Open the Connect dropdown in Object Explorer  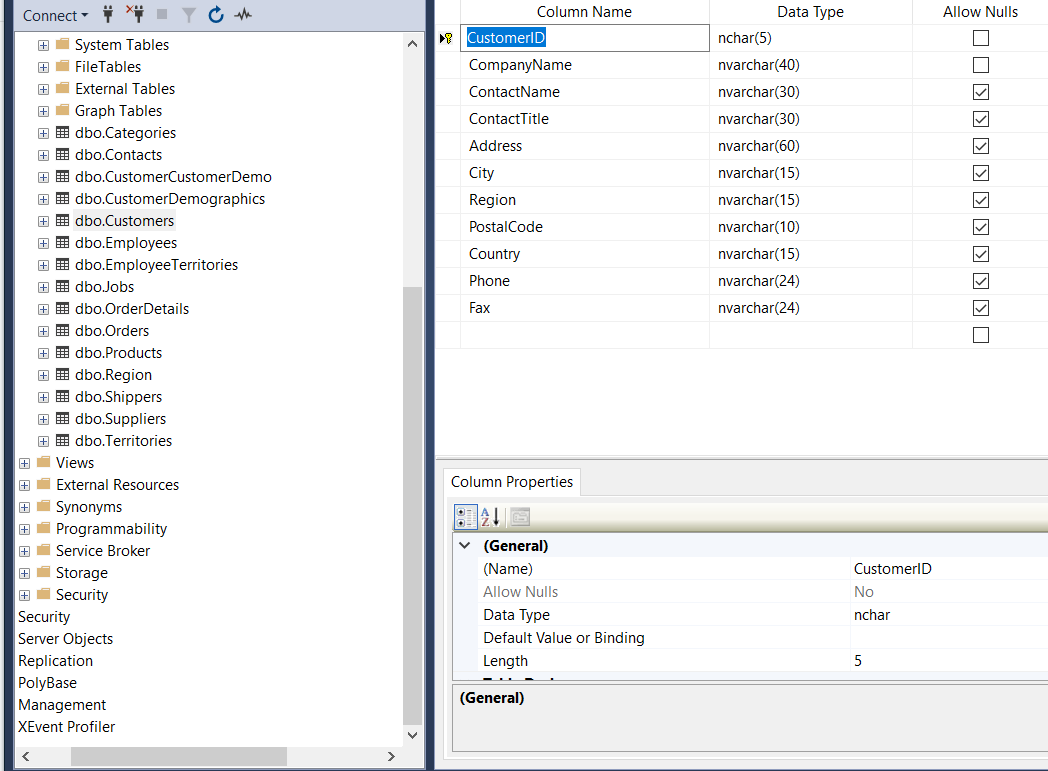pos(55,15)
